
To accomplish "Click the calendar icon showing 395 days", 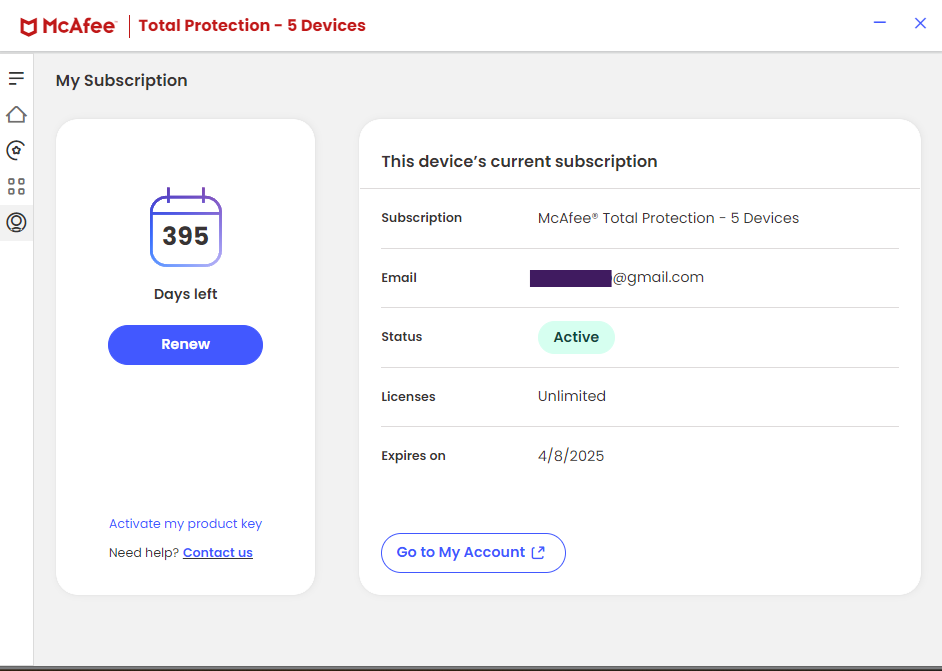I will coord(185,228).
